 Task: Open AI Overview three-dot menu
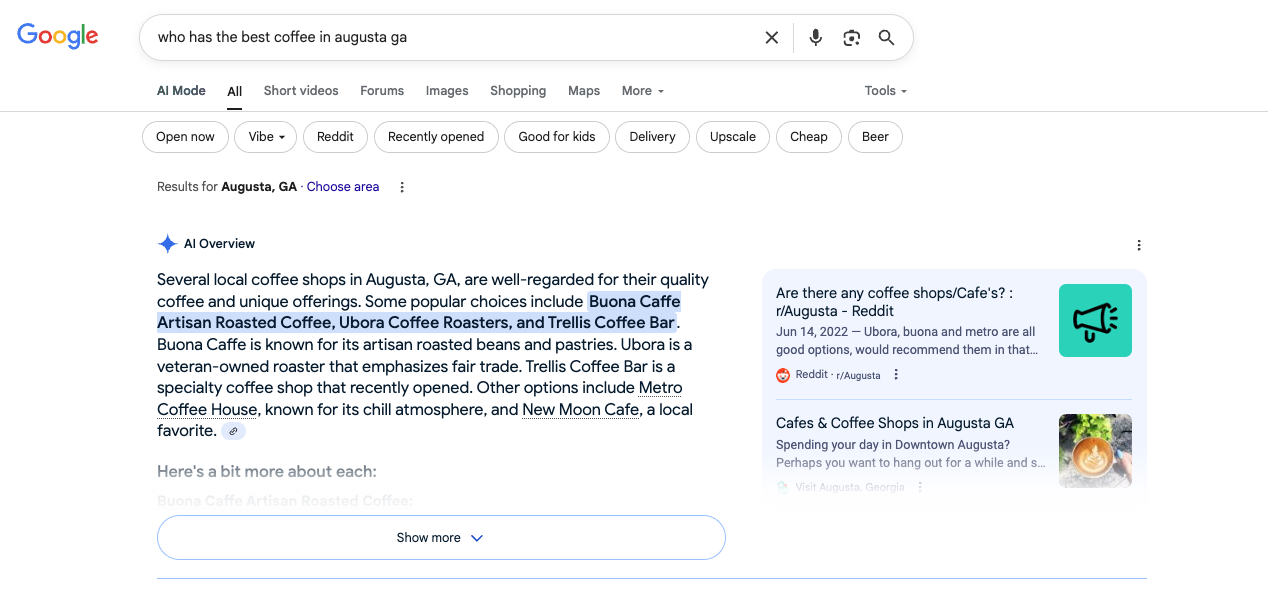point(1139,245)
